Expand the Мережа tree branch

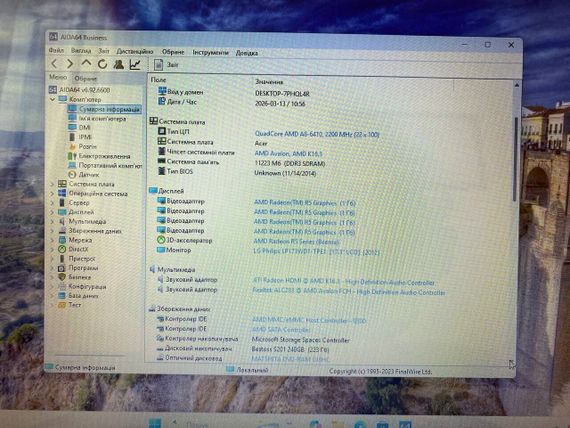click(52, 240)
